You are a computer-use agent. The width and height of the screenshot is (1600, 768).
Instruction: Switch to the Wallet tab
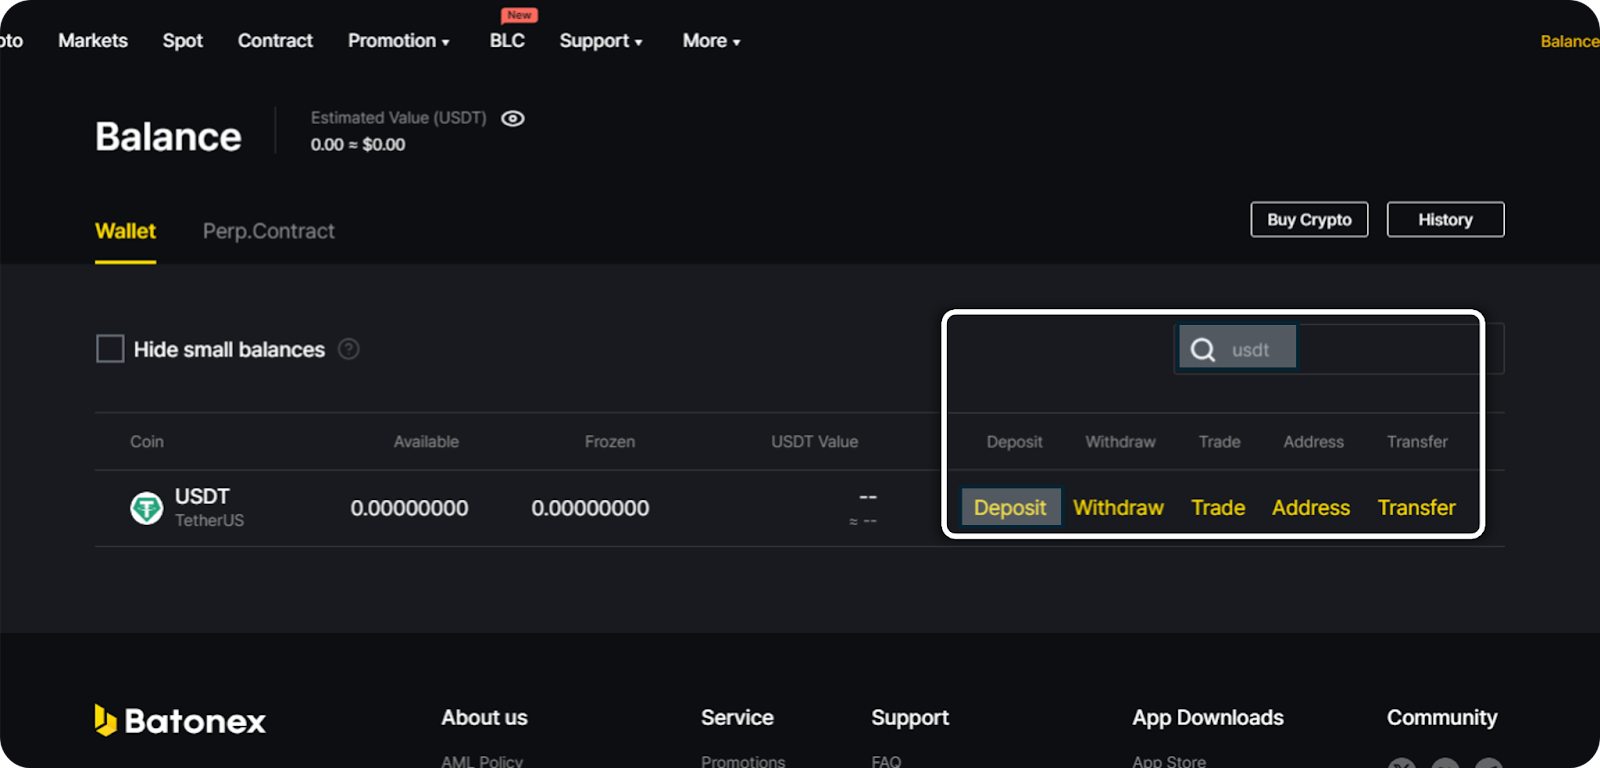(125, 231)
